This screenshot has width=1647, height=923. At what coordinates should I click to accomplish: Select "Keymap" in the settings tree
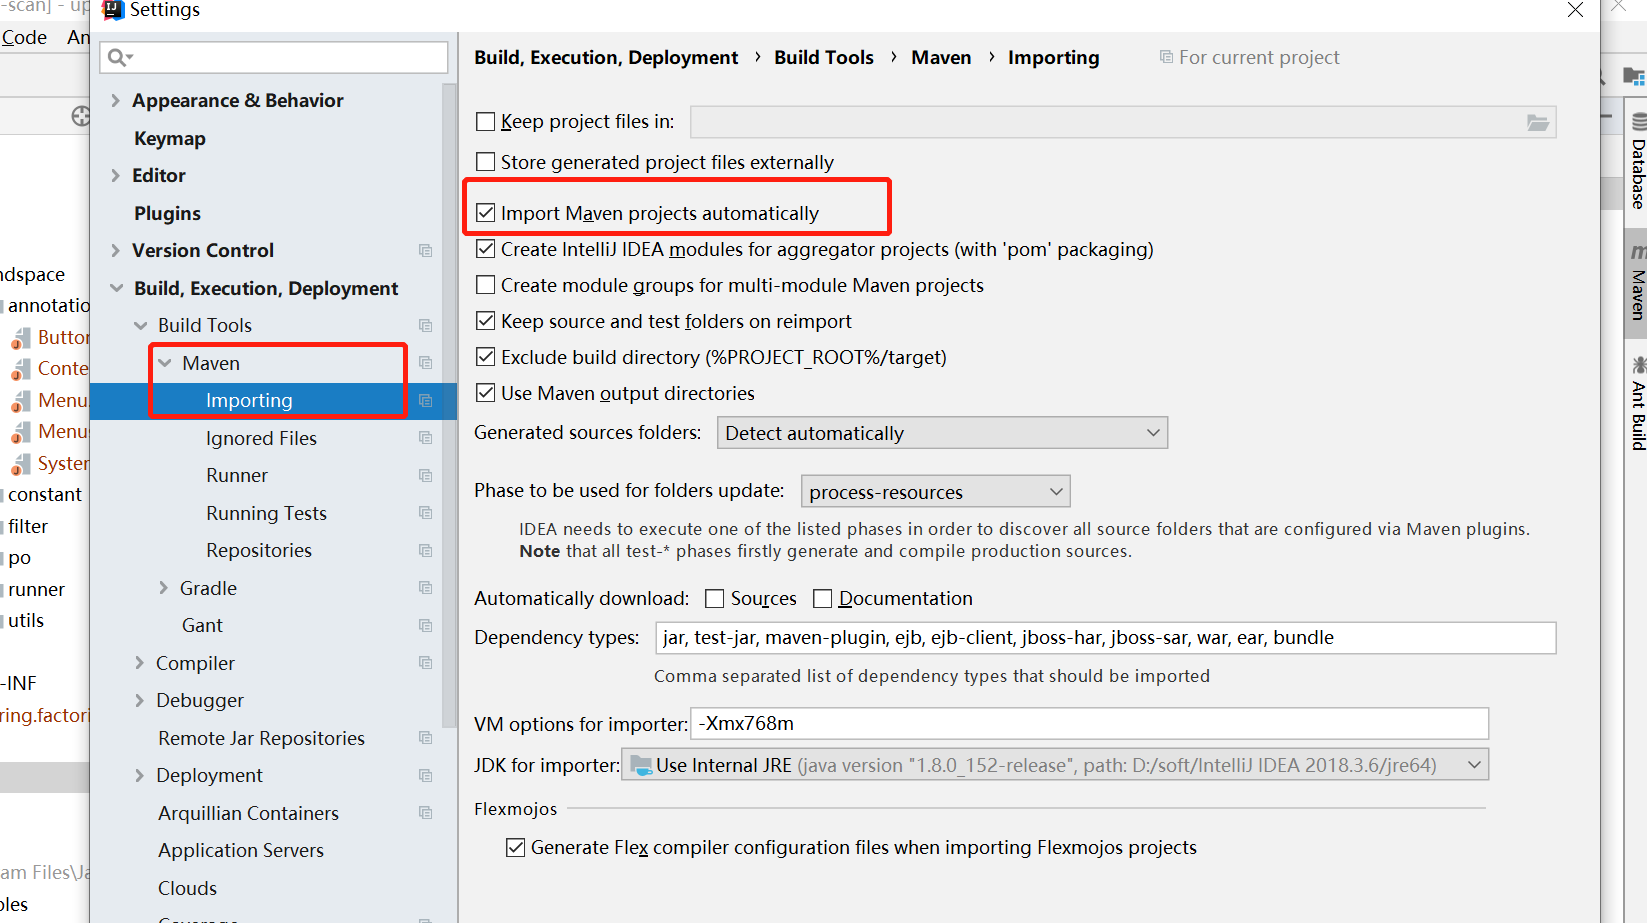pyautogui.click(x=170, y=138)
